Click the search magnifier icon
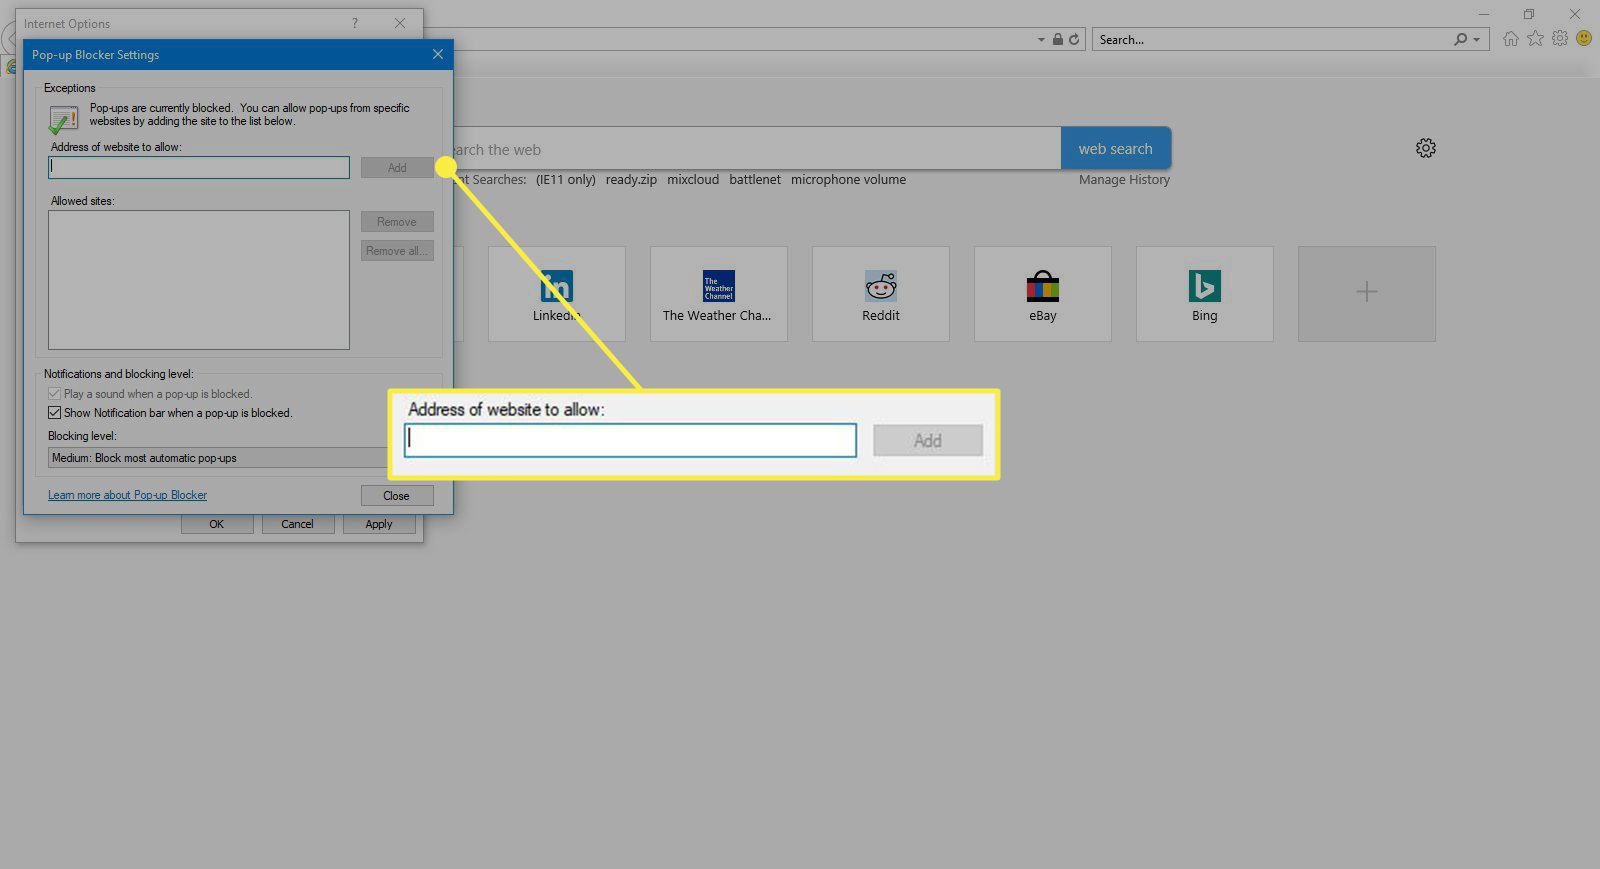The width and height of the screenshot is (1600, 869). (x=1461, y=39)
